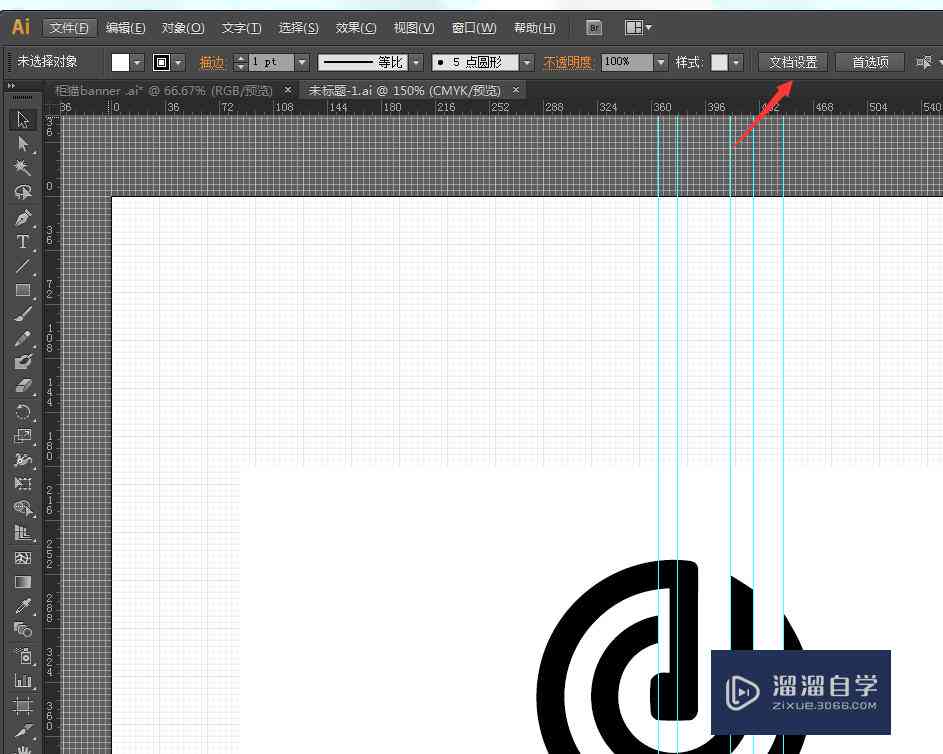Click the 首选项 button
This screenshot has height=754, width=943.
[870, 62]
